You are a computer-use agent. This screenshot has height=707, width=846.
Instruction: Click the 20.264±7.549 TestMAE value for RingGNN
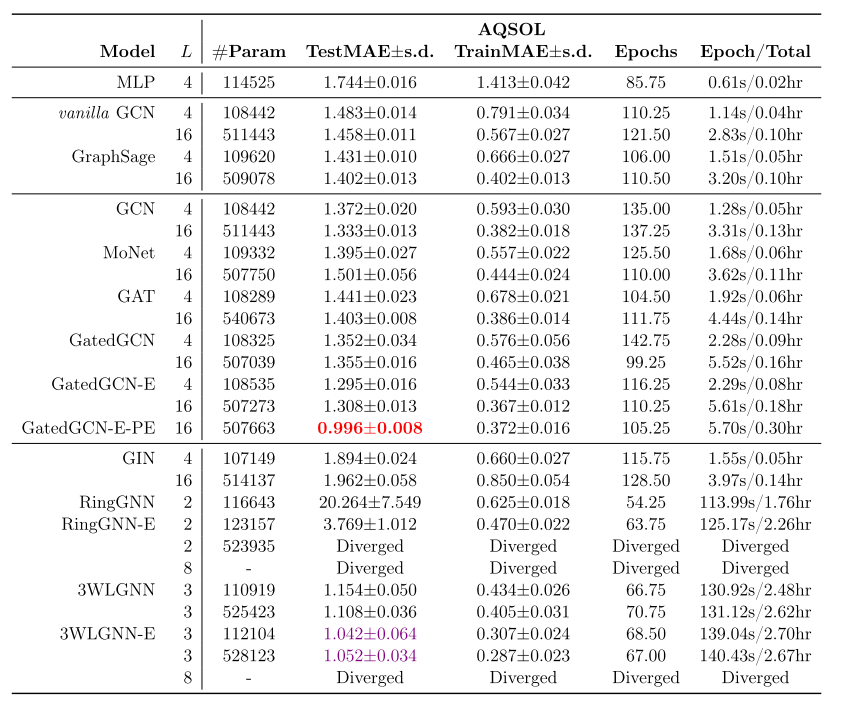point(371,501)
